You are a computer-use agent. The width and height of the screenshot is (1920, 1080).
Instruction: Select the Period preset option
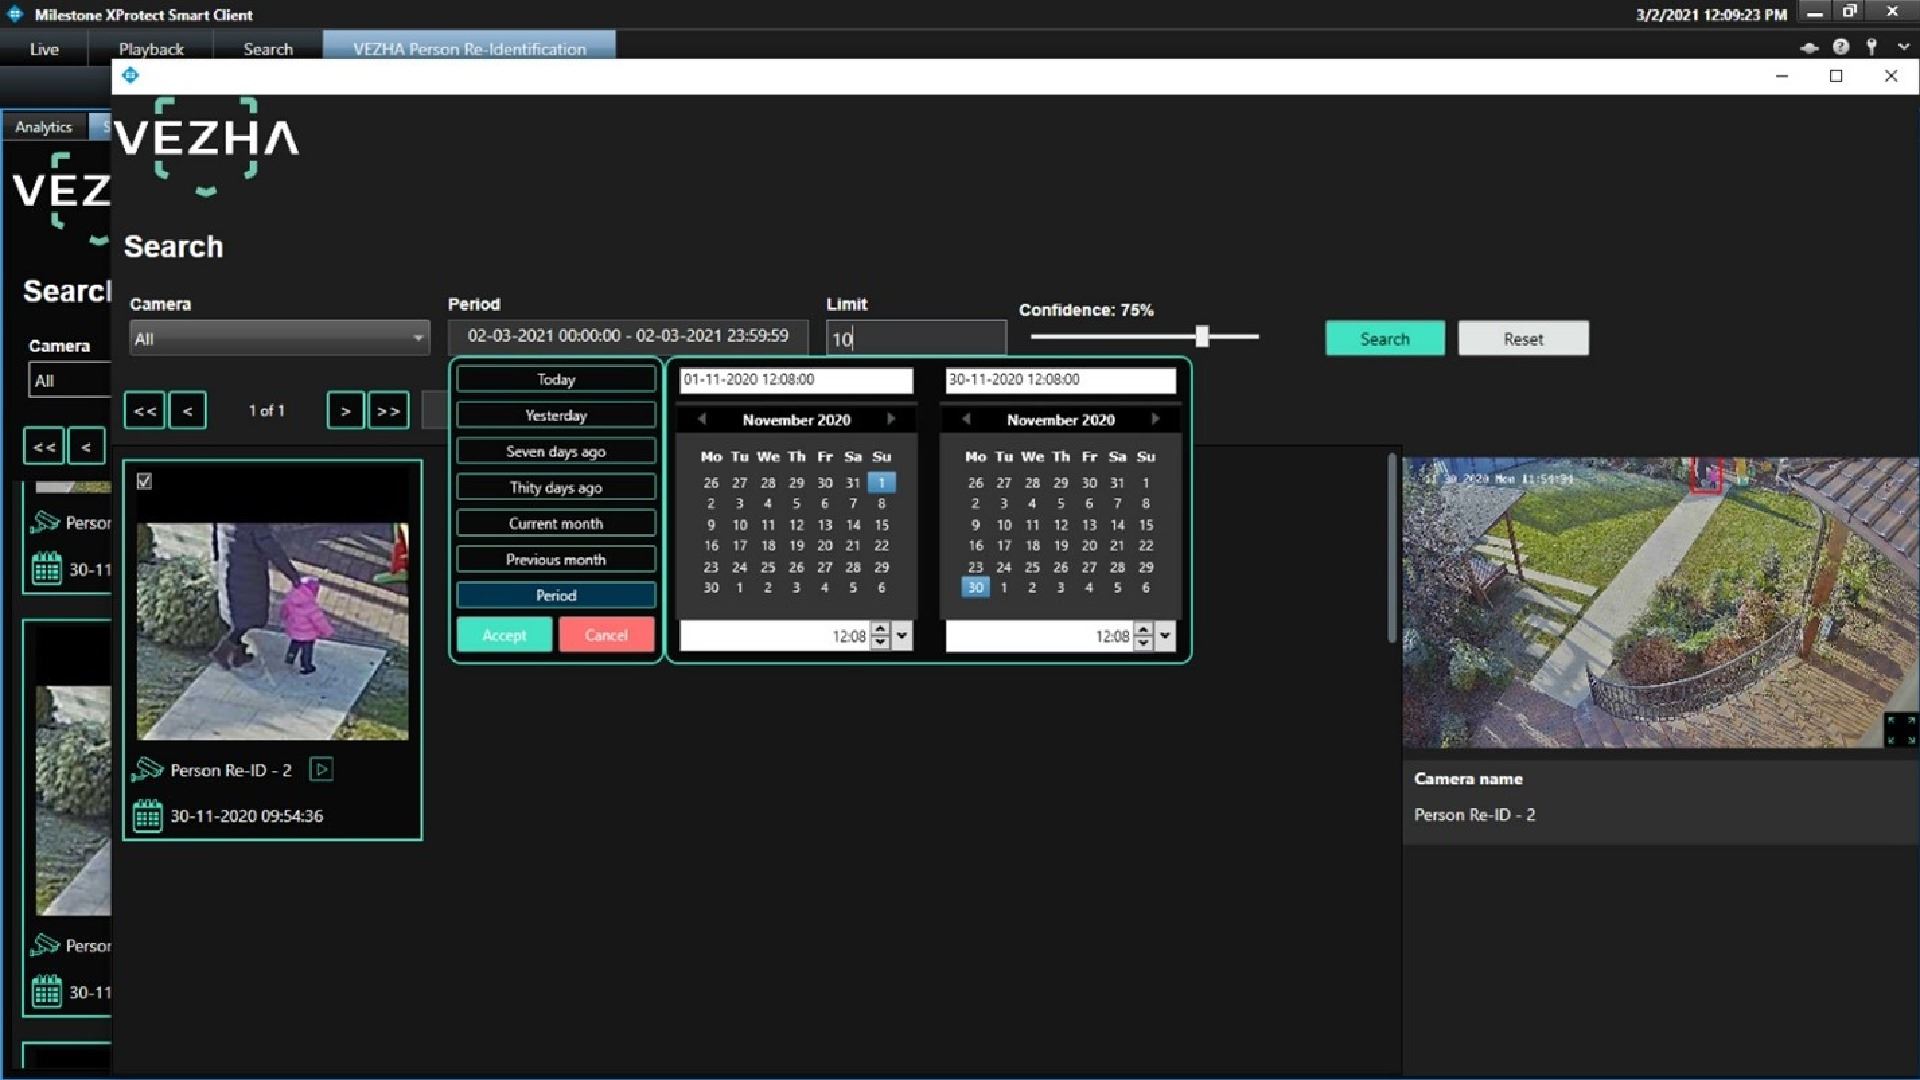(x=556, y=595)
